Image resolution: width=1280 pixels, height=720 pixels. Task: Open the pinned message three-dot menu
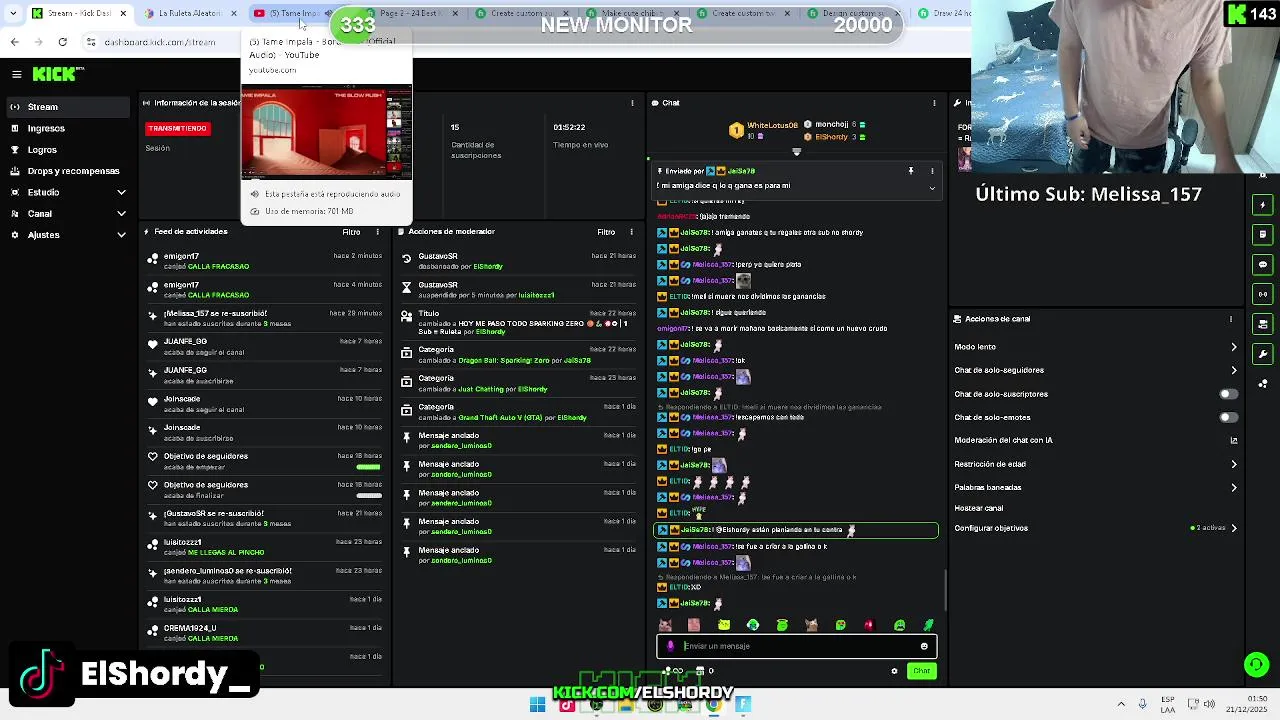[x=932, y=171]
